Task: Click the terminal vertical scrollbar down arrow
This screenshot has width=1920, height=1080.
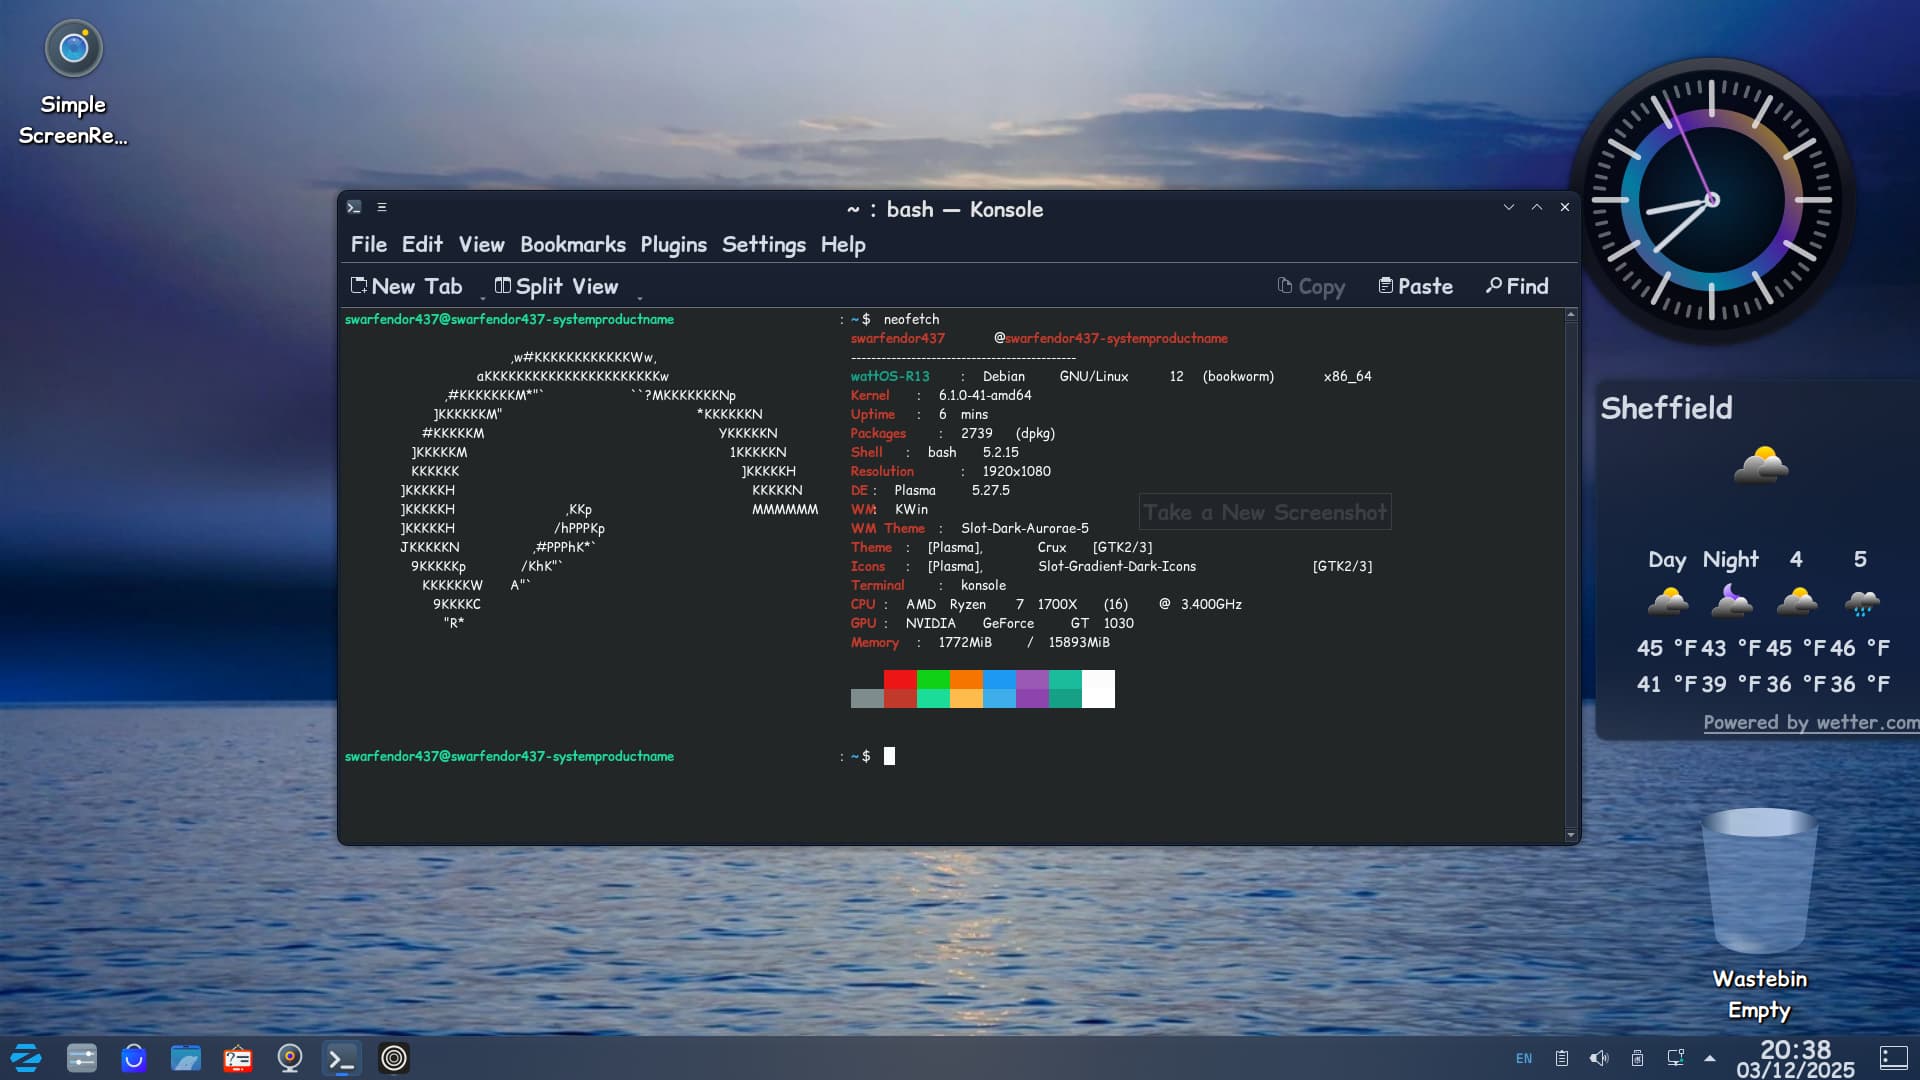Action: point(1571,835)
